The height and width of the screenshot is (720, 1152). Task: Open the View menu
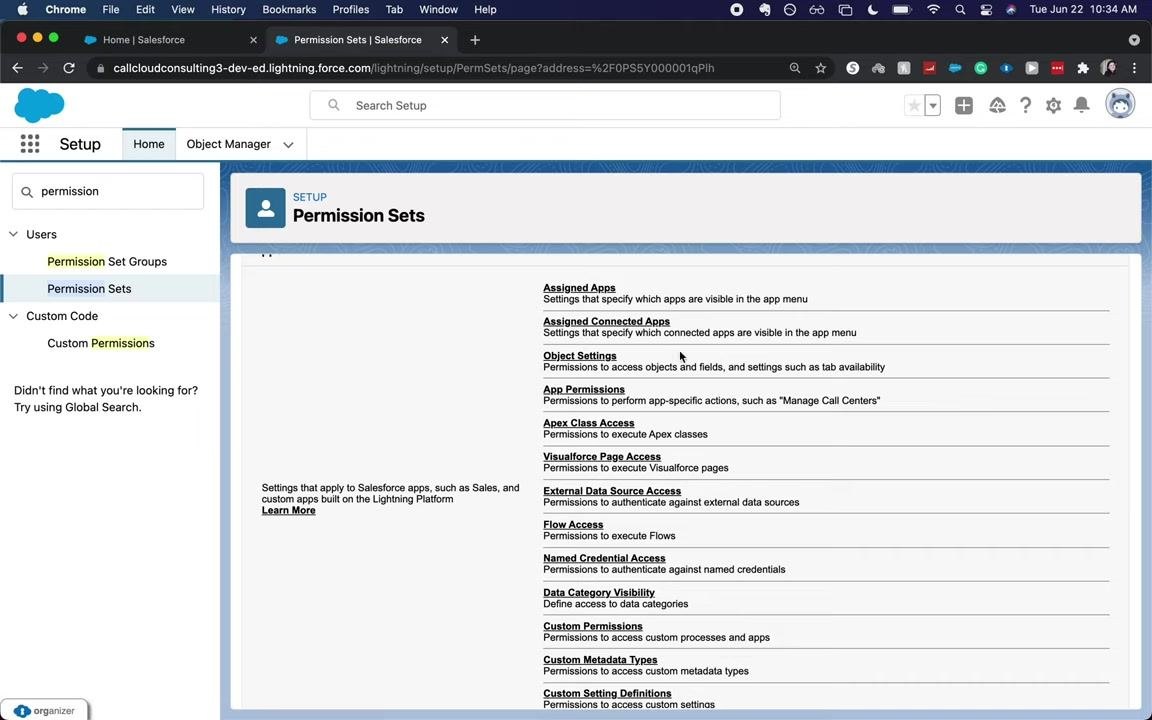(x=183, y=10)
